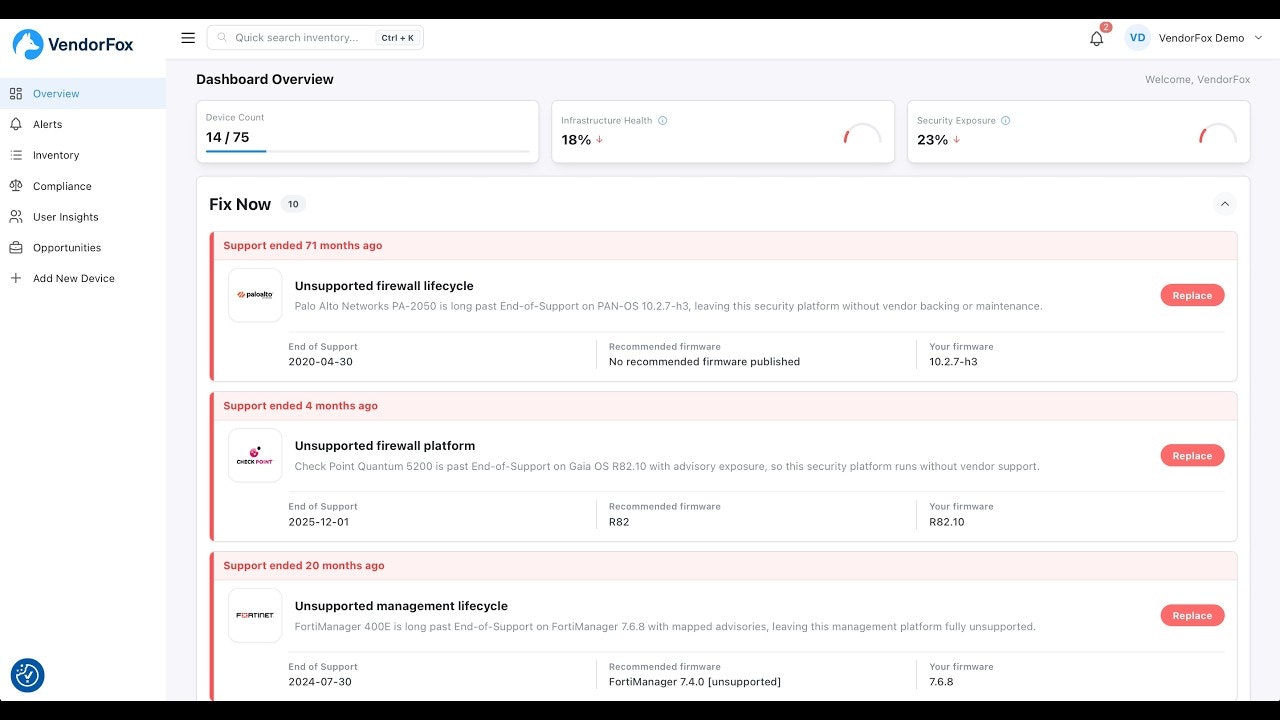
Task: Open the notifications bell
Action: coord(1097,38)
